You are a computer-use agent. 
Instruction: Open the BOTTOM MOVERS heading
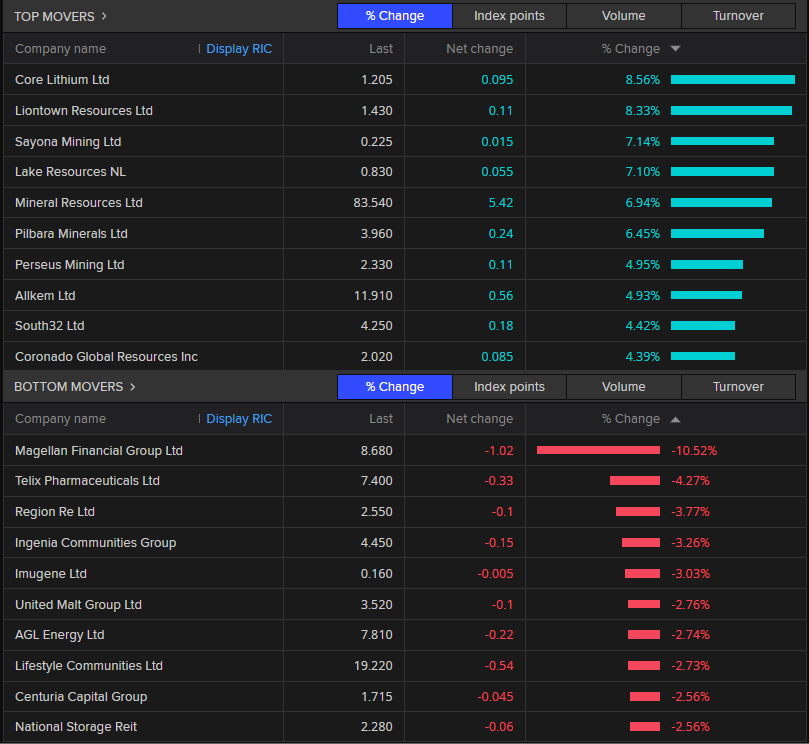69,387
